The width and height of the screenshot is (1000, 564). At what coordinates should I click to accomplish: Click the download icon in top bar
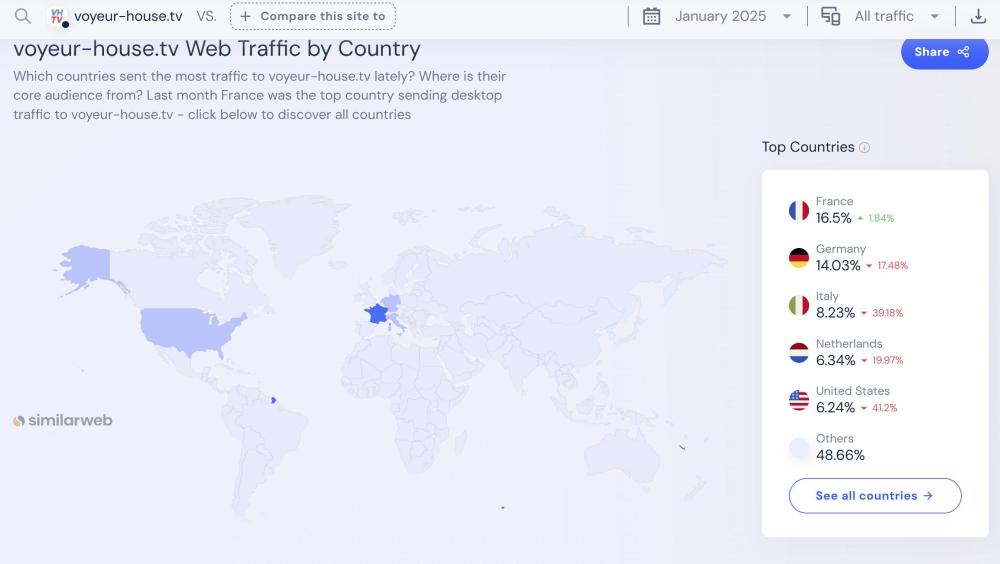[978, 16]
